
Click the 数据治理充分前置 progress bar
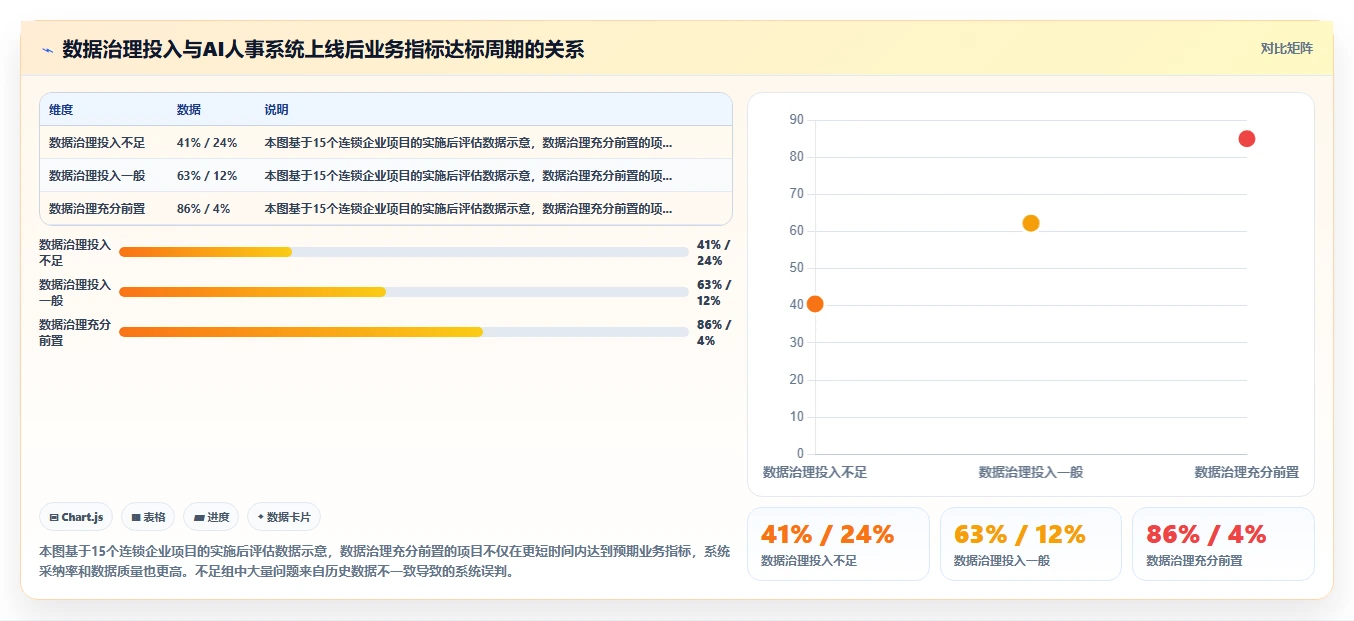pyautogui.click(x=404, y=332)
